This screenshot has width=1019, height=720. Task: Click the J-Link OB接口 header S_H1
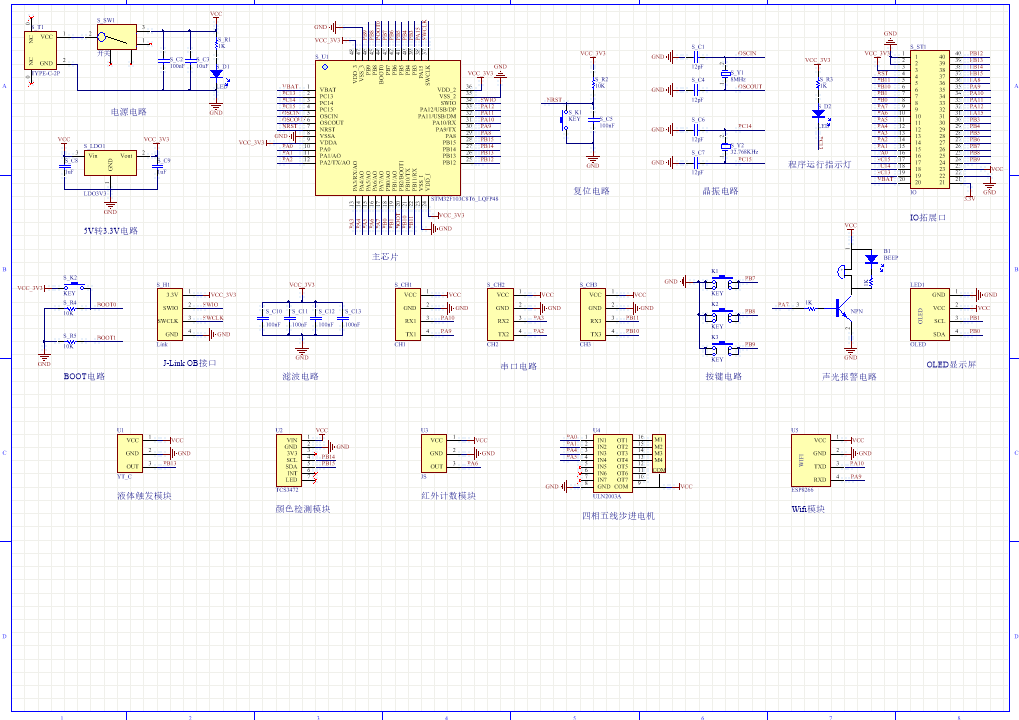pos(170,315)
